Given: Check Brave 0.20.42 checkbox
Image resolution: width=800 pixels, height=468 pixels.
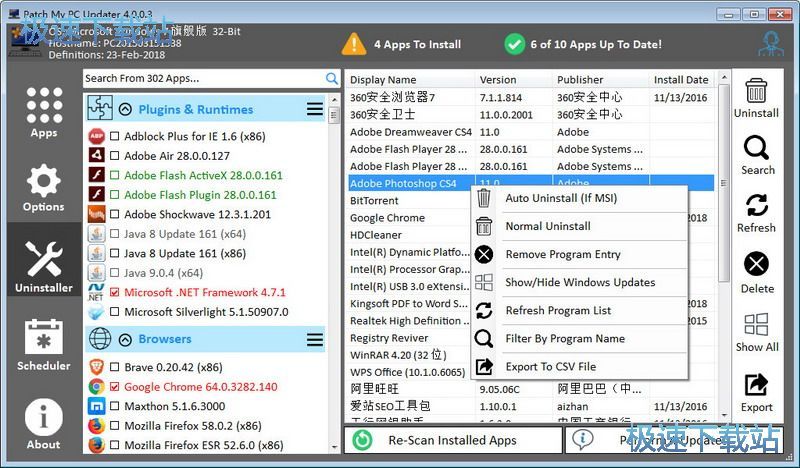Looking at the screenshot, I should pyautogui.click(x=115, y=367).
